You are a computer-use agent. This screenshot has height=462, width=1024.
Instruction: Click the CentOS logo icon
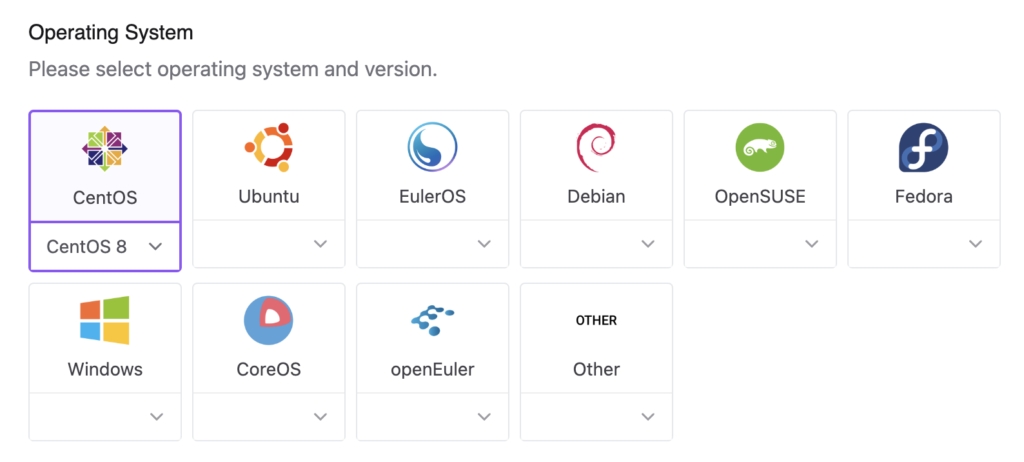click(105, 148)
